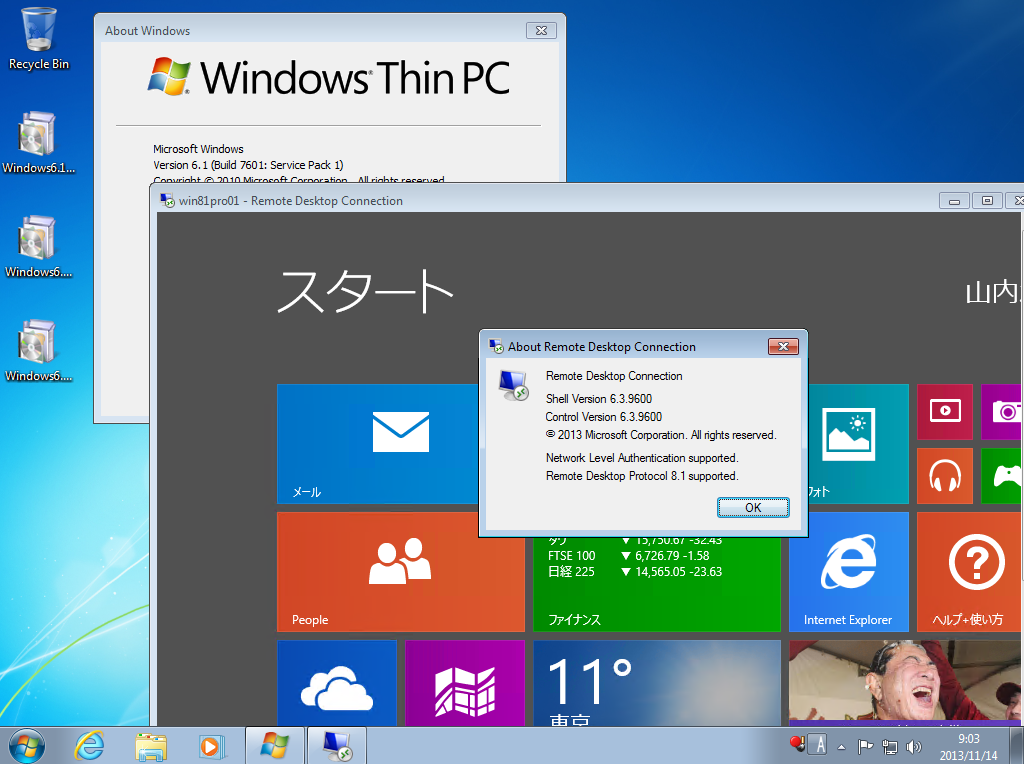
Task: Click the Windows Thin PC logo
Action: (328, 77)
